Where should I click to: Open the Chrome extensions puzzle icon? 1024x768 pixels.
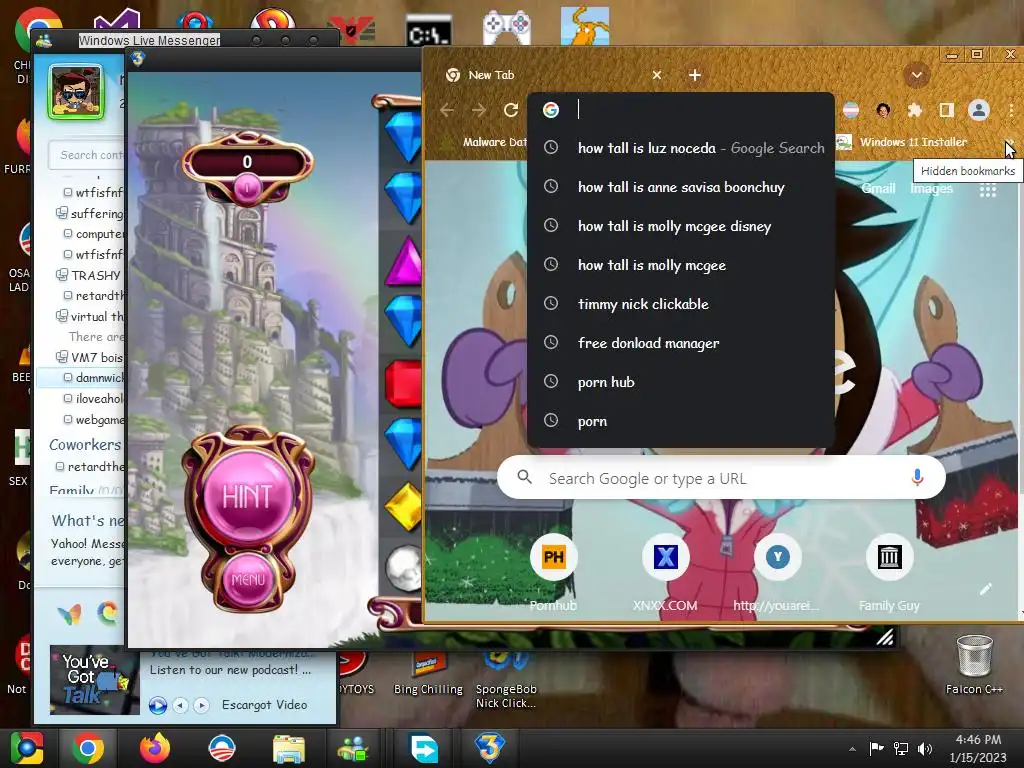coord(915,110)
